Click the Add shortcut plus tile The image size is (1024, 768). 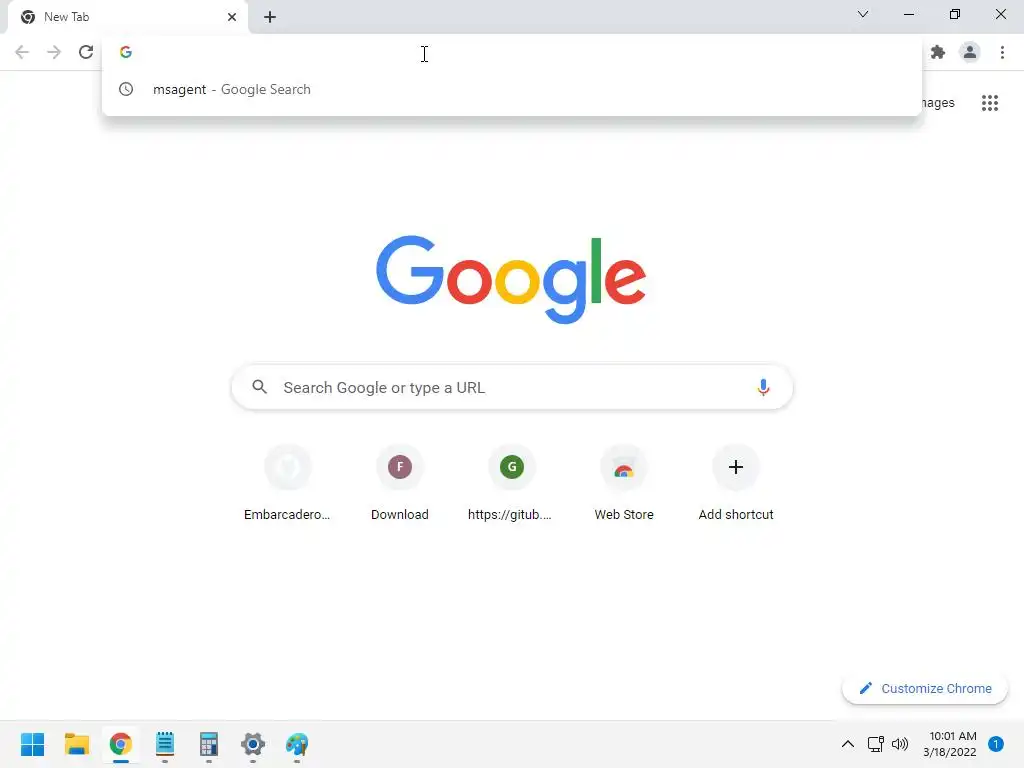point(736,483)
